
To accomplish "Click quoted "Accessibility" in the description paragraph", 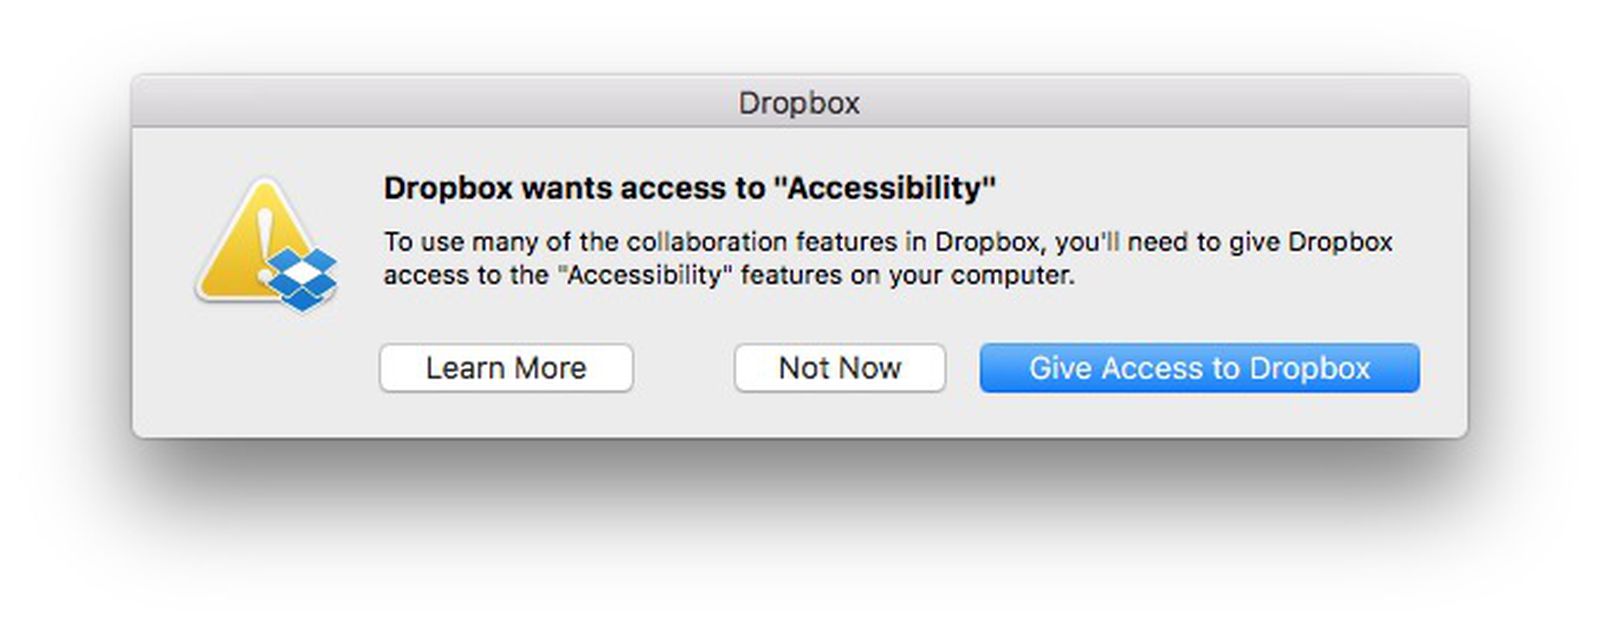I will [x=643, y=275].
